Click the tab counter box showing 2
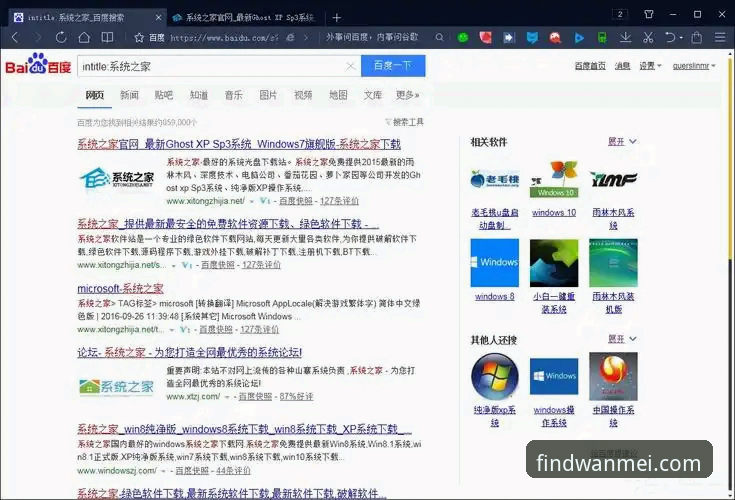The height and width of the screenshot is (500, 735). click(620, 14)
